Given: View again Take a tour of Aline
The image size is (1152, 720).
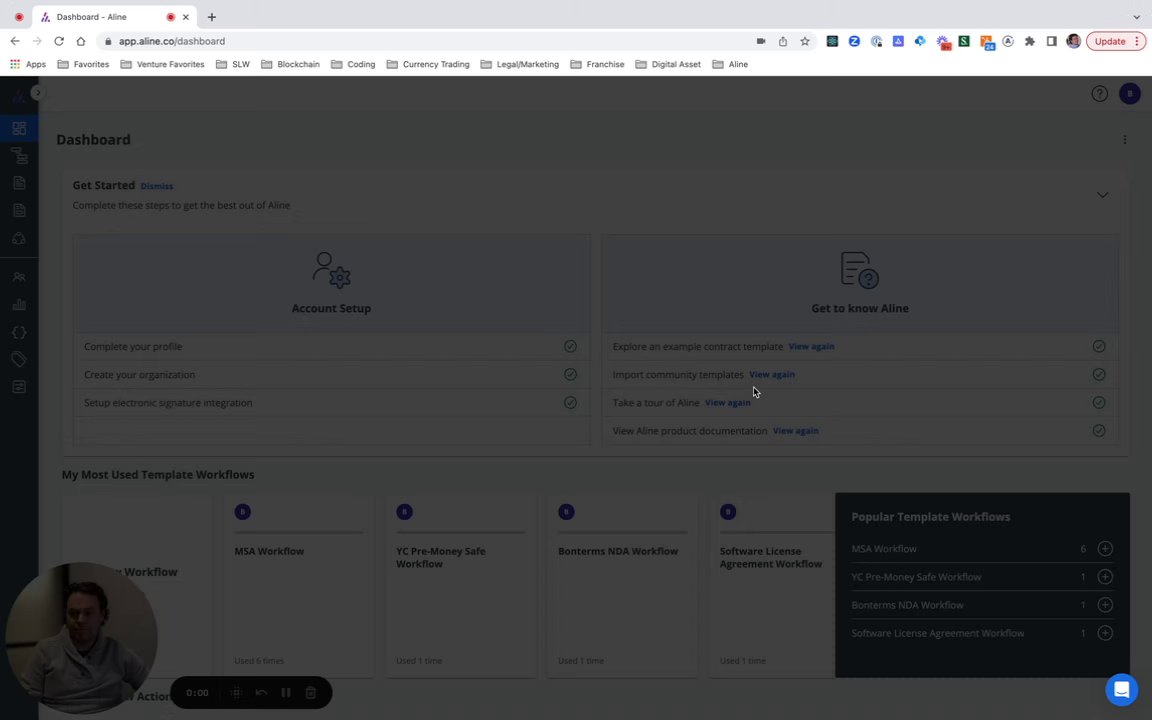Looking at the screenshot, I should coord(727,403).
